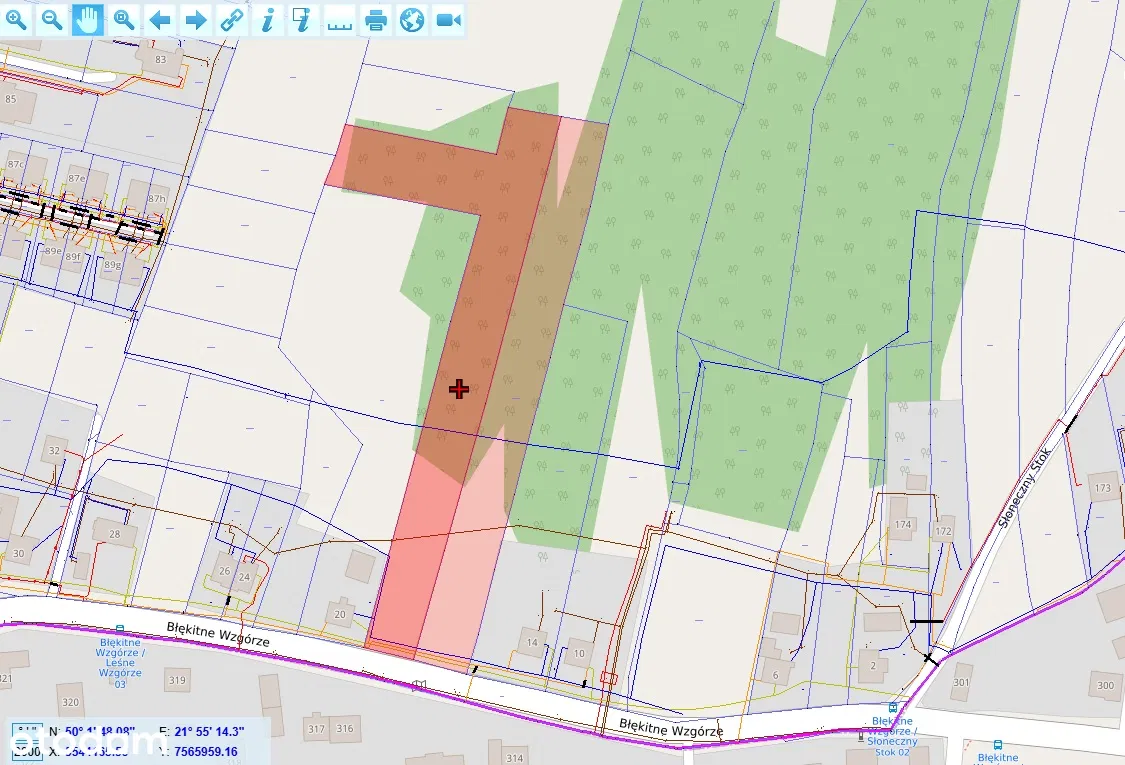Click the zoom out magnifier tool
The height and width of the screenshot is (765, 1125).
pyautogui.click(x=52, y=19)
